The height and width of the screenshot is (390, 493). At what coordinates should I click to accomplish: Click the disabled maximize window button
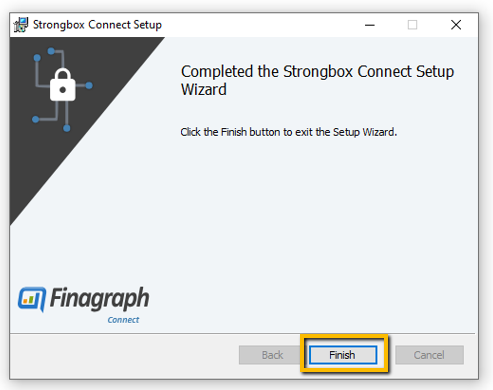pos(412,25)
